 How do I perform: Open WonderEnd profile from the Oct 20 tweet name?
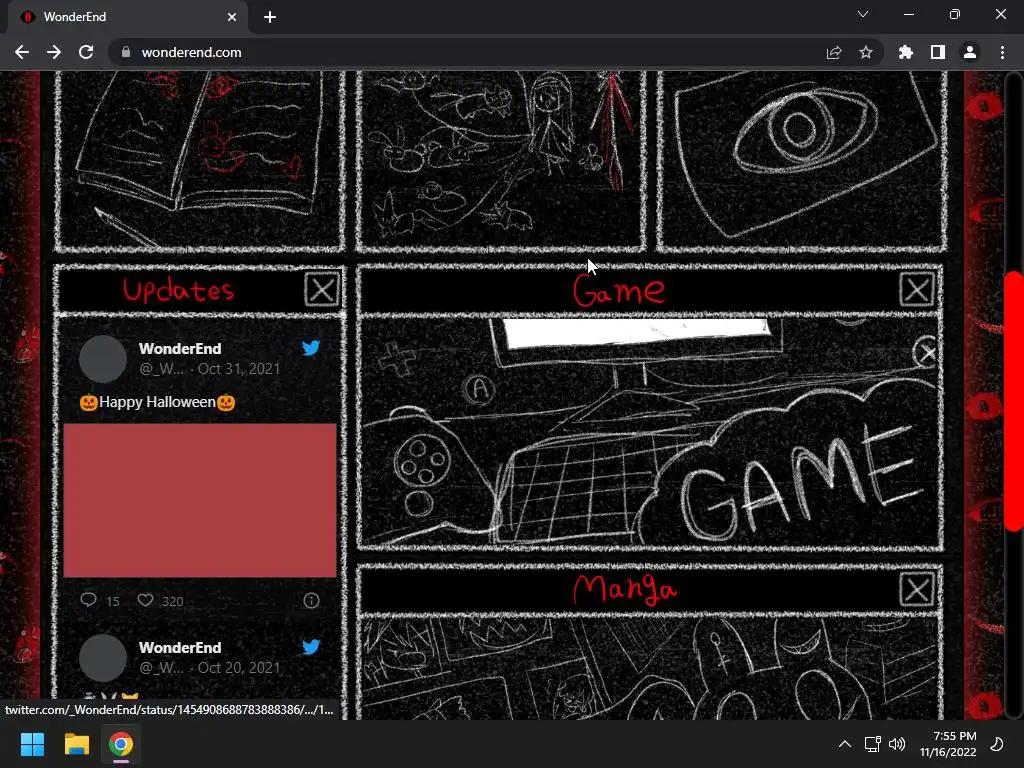click(x=180, y=648)
